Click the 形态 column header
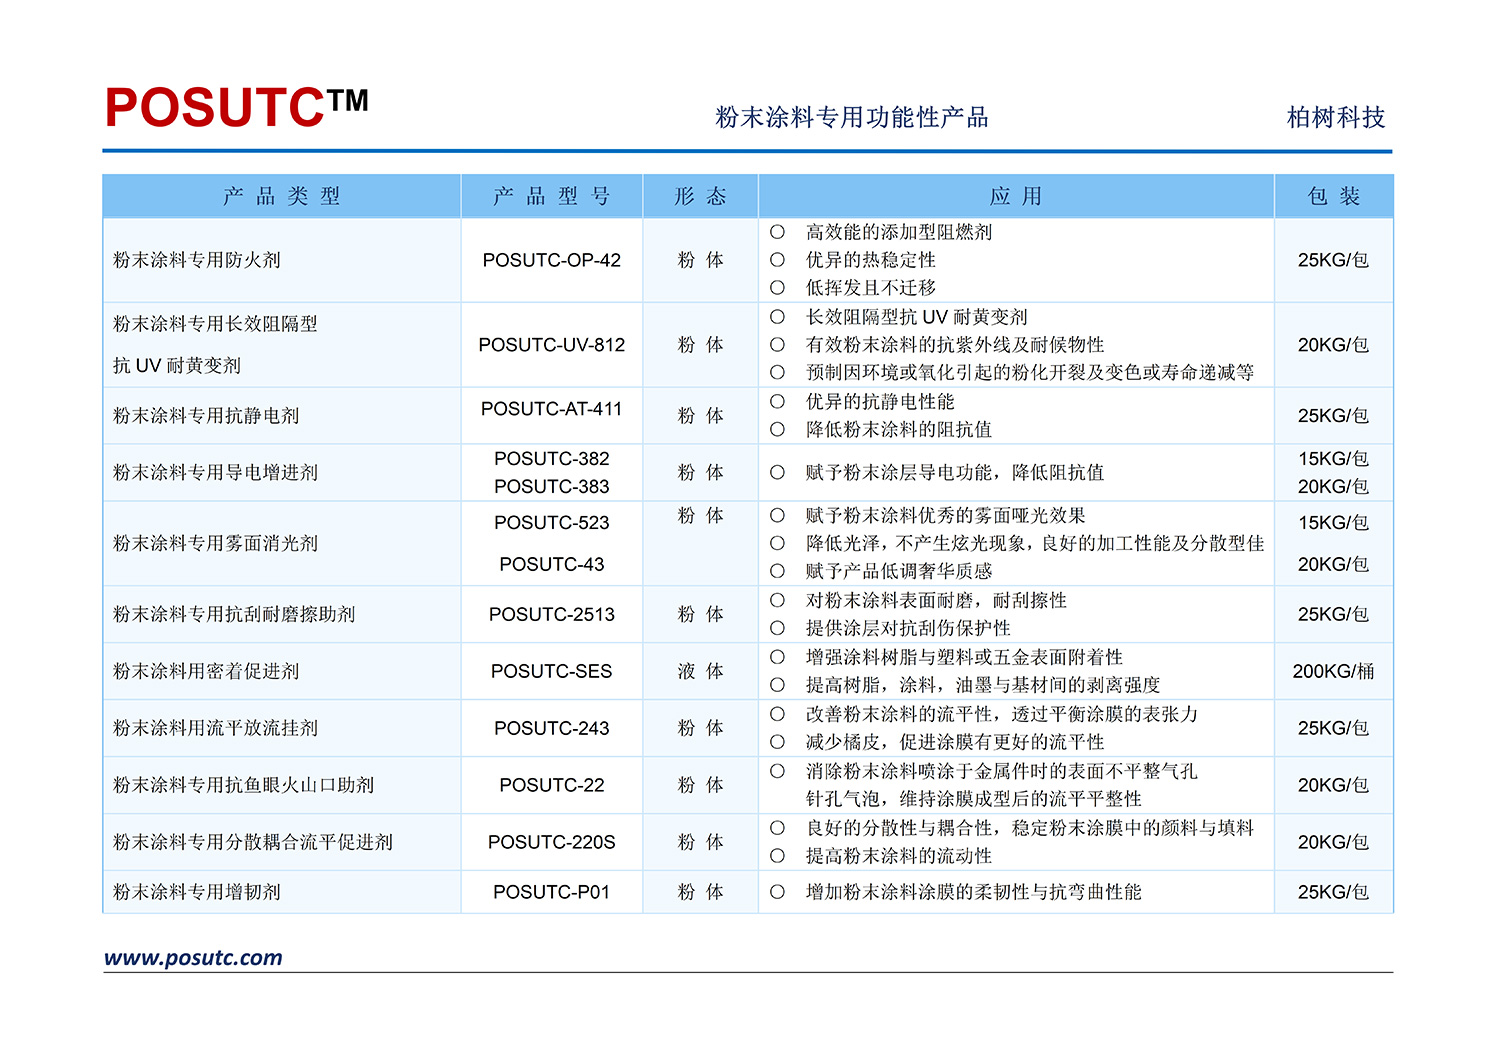 (700, 196)
